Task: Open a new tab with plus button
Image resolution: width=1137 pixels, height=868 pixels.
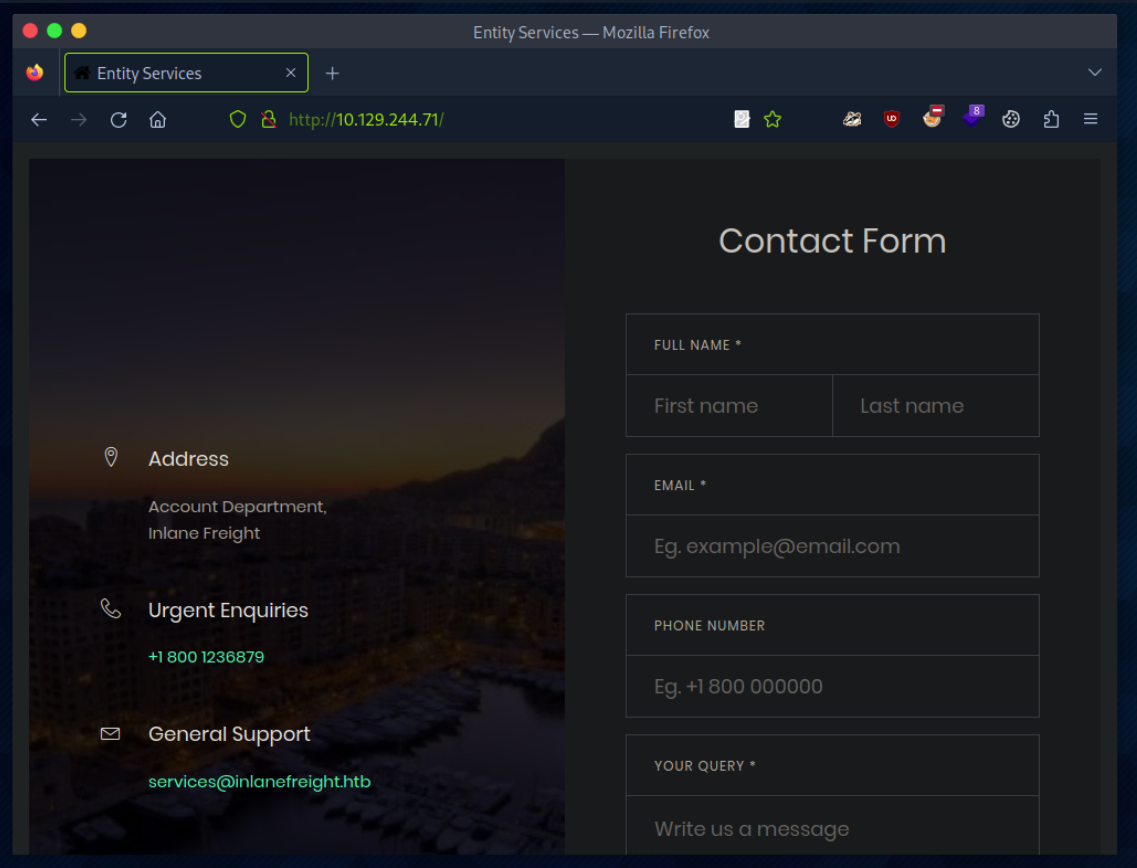Action: tap(333, 73)
